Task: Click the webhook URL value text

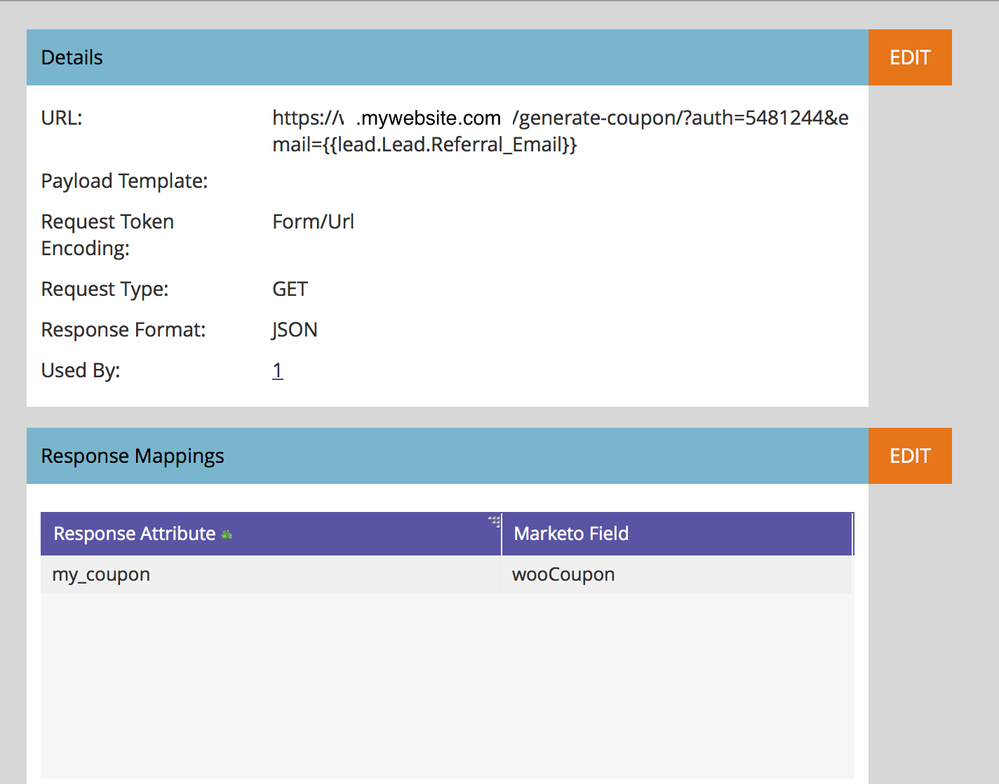Action: 560,131
